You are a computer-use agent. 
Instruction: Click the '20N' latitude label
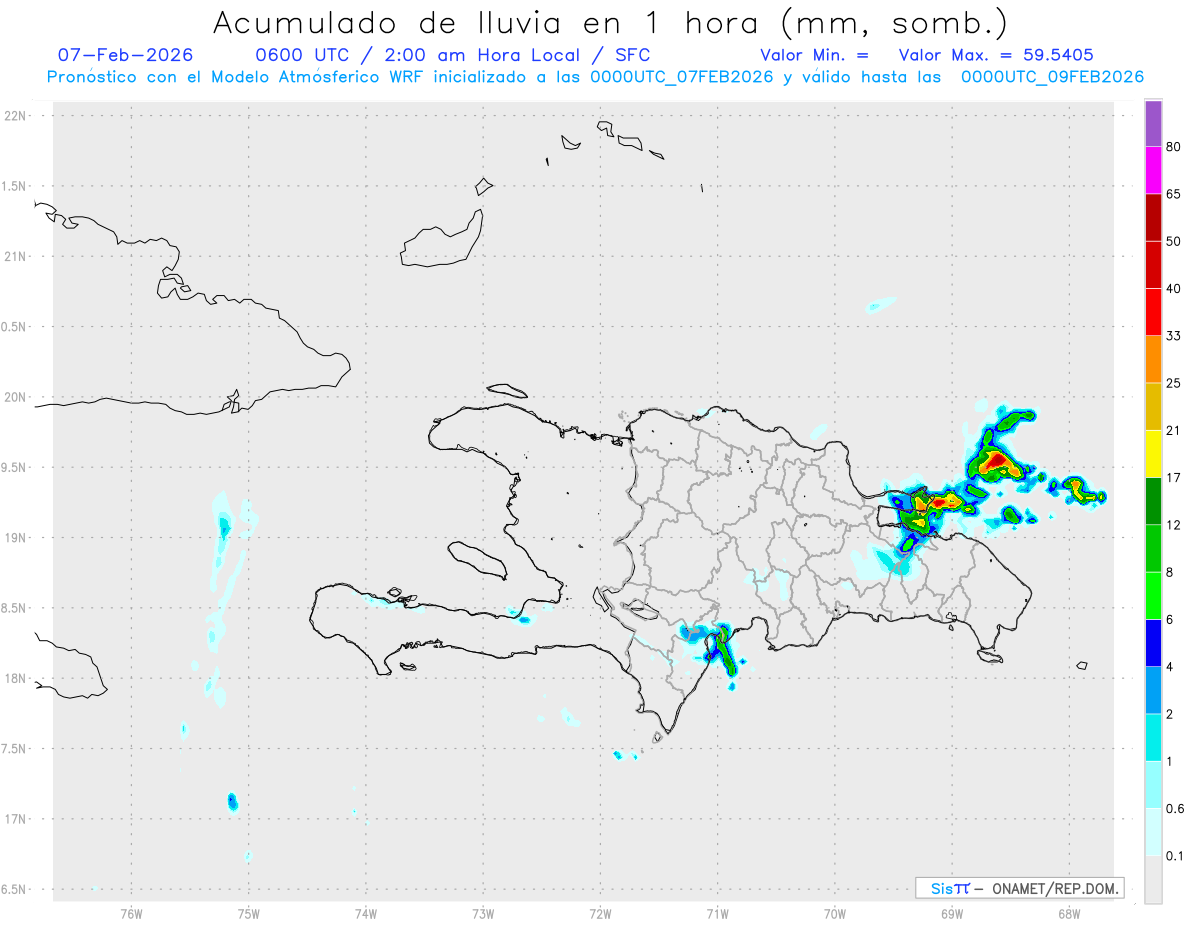16,397
